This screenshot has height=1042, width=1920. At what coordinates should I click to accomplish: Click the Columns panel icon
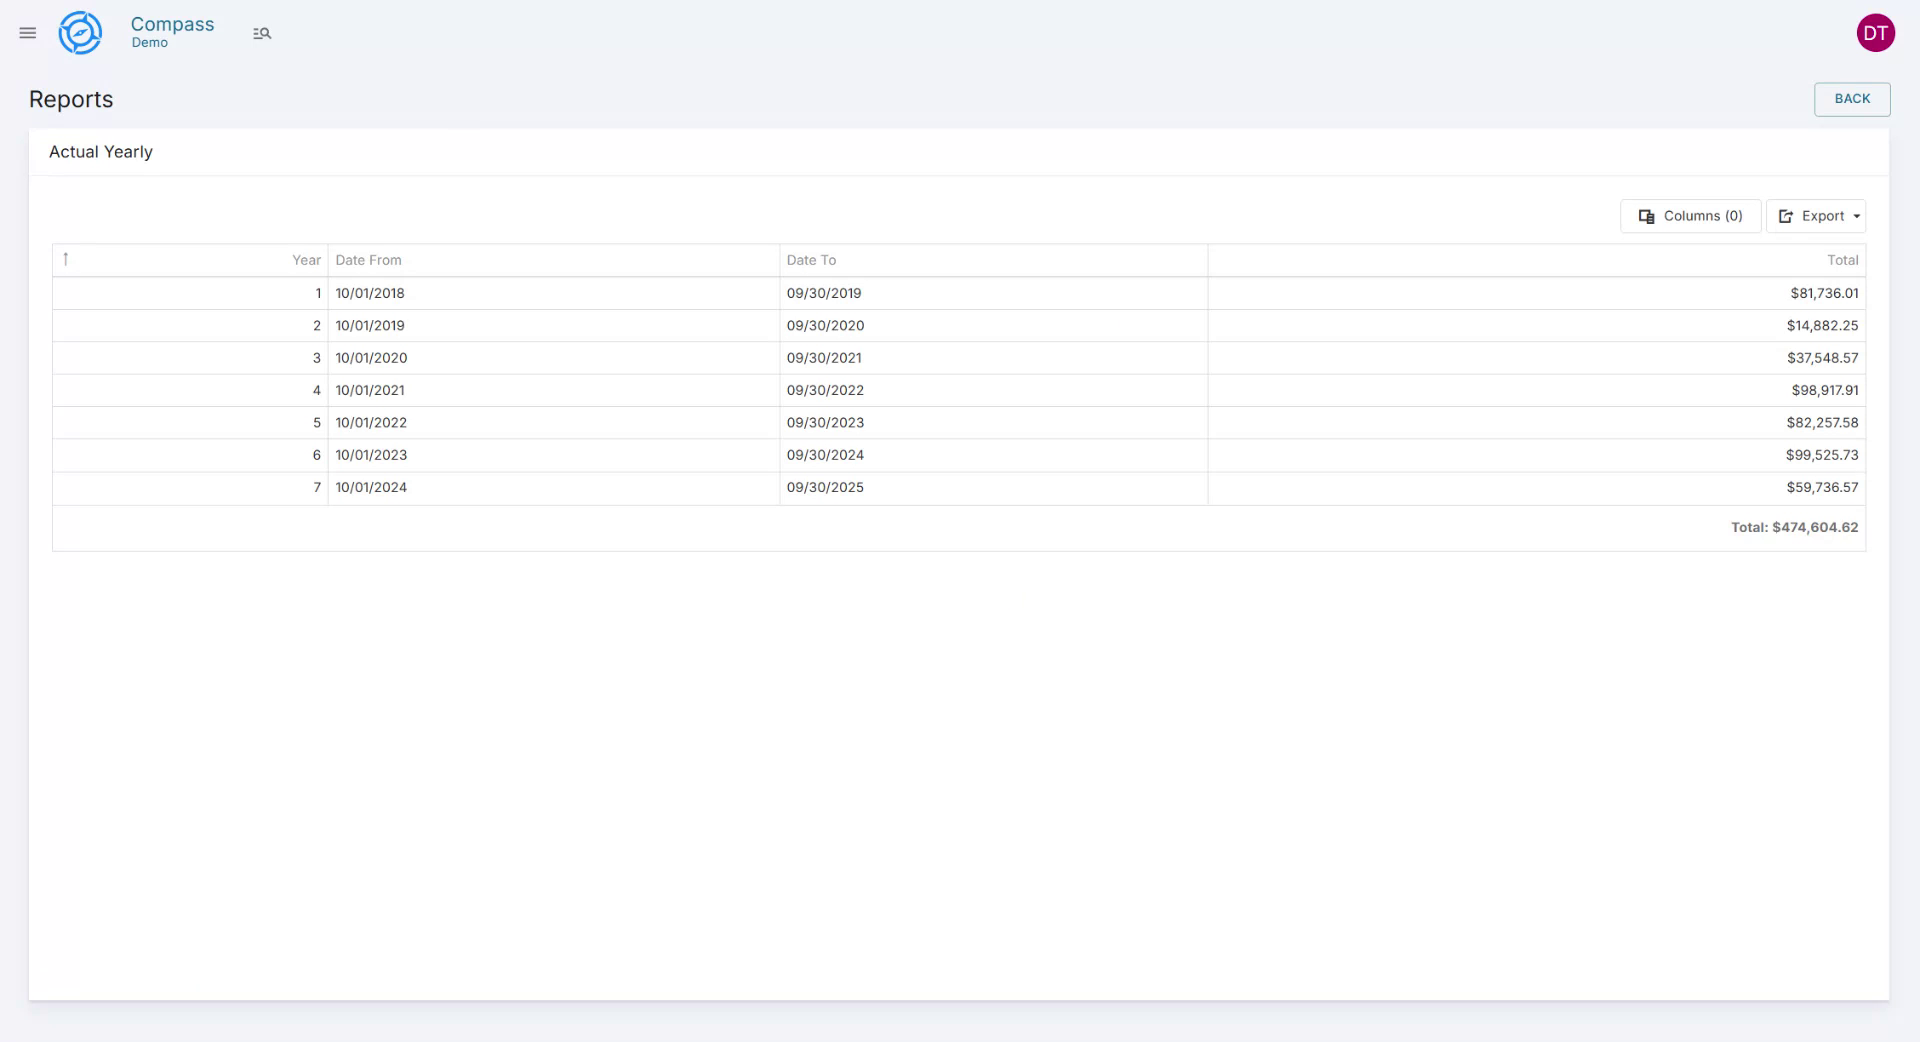1645,216
